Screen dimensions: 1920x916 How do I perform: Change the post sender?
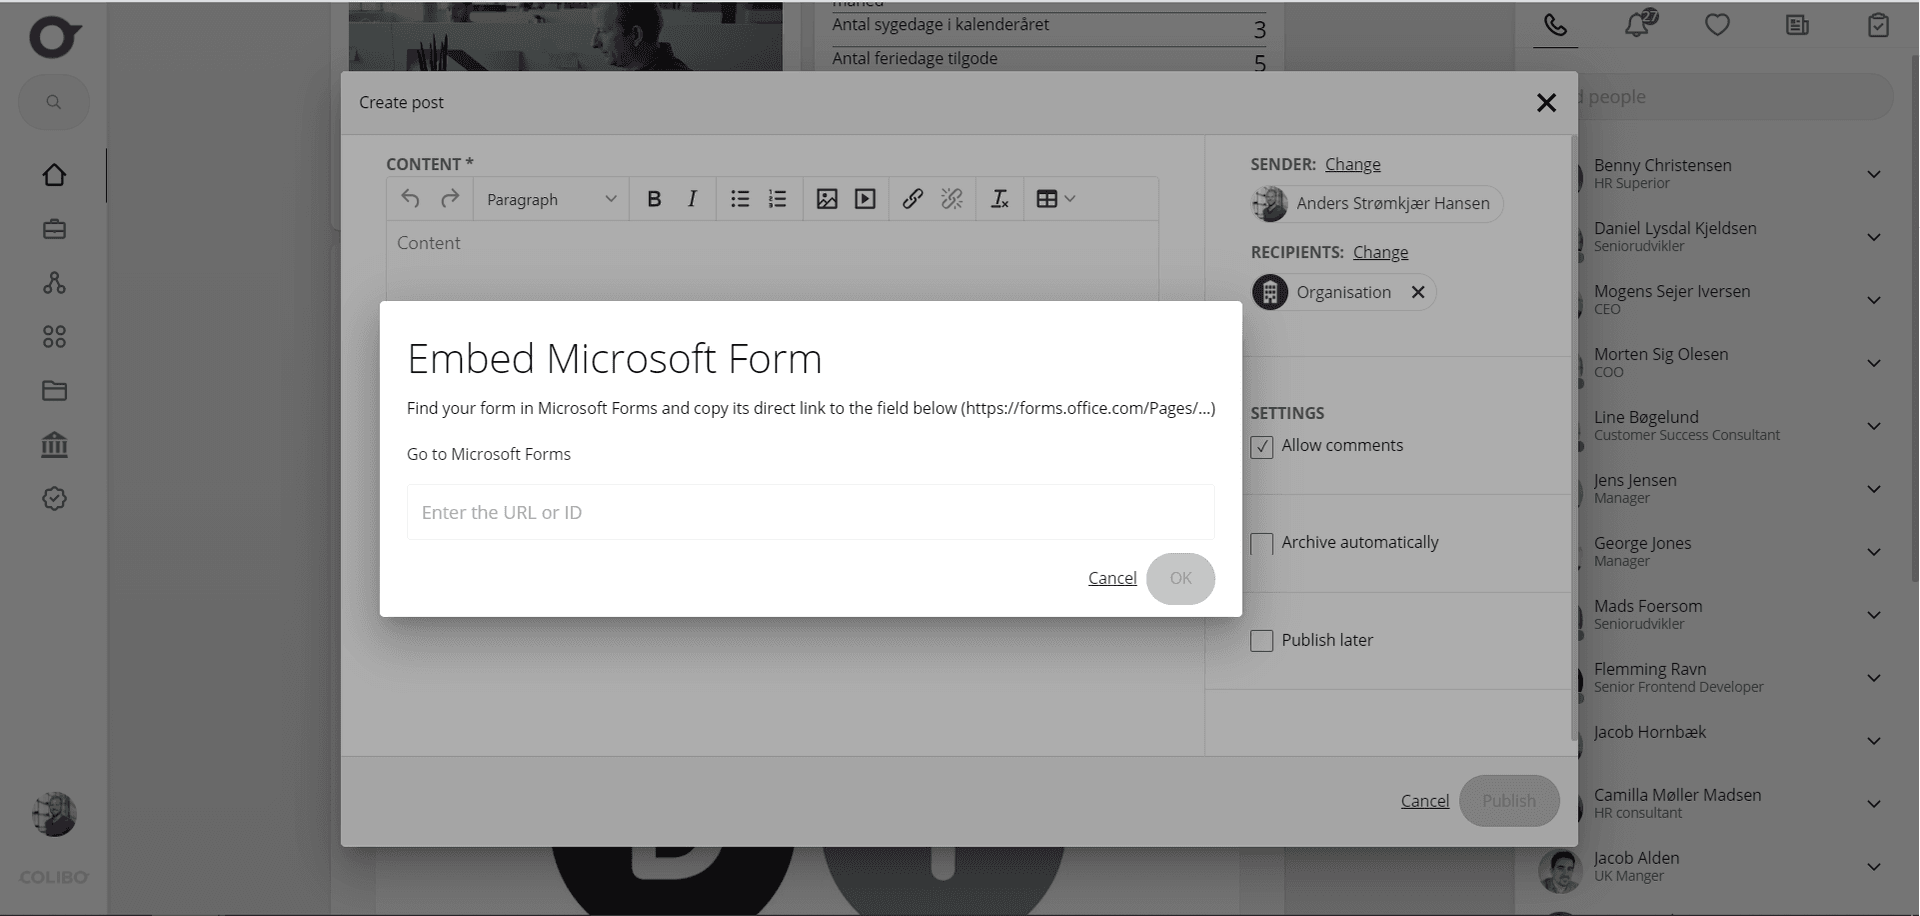(1352, 164)
